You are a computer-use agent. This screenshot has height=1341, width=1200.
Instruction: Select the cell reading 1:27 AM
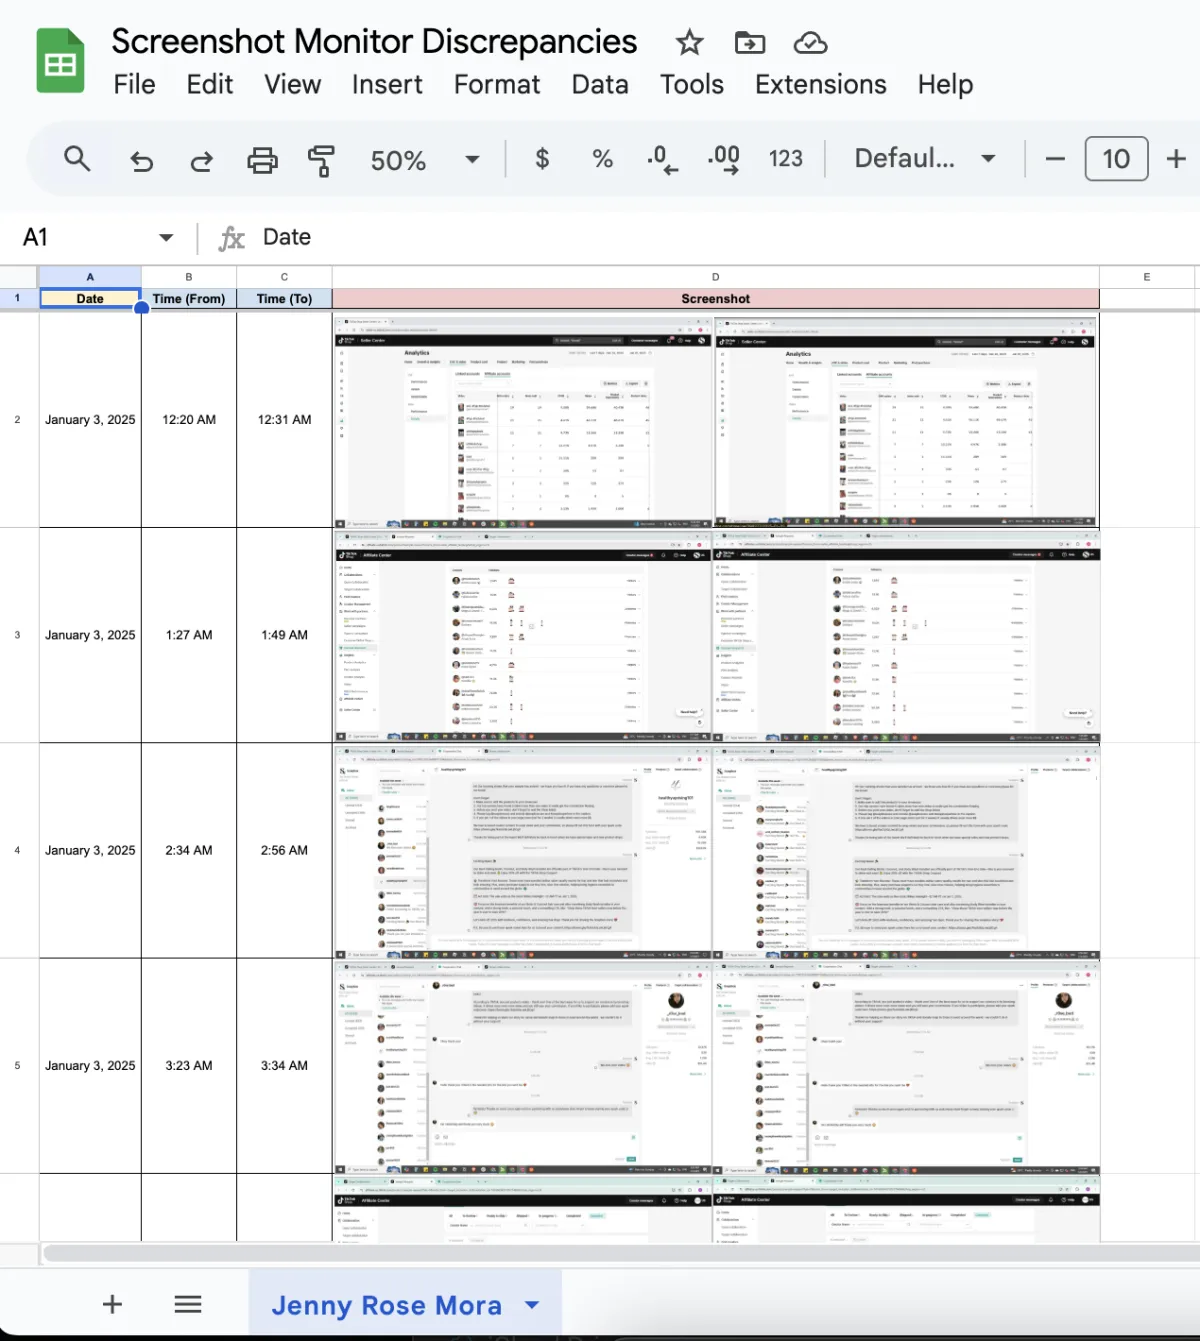point(189,635)
